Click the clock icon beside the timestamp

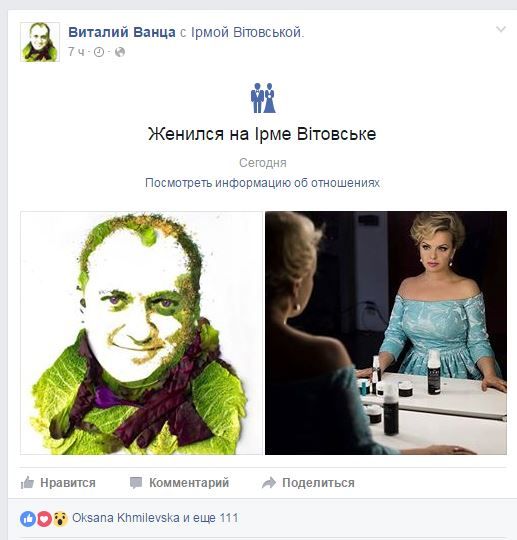tap(99, 52)
